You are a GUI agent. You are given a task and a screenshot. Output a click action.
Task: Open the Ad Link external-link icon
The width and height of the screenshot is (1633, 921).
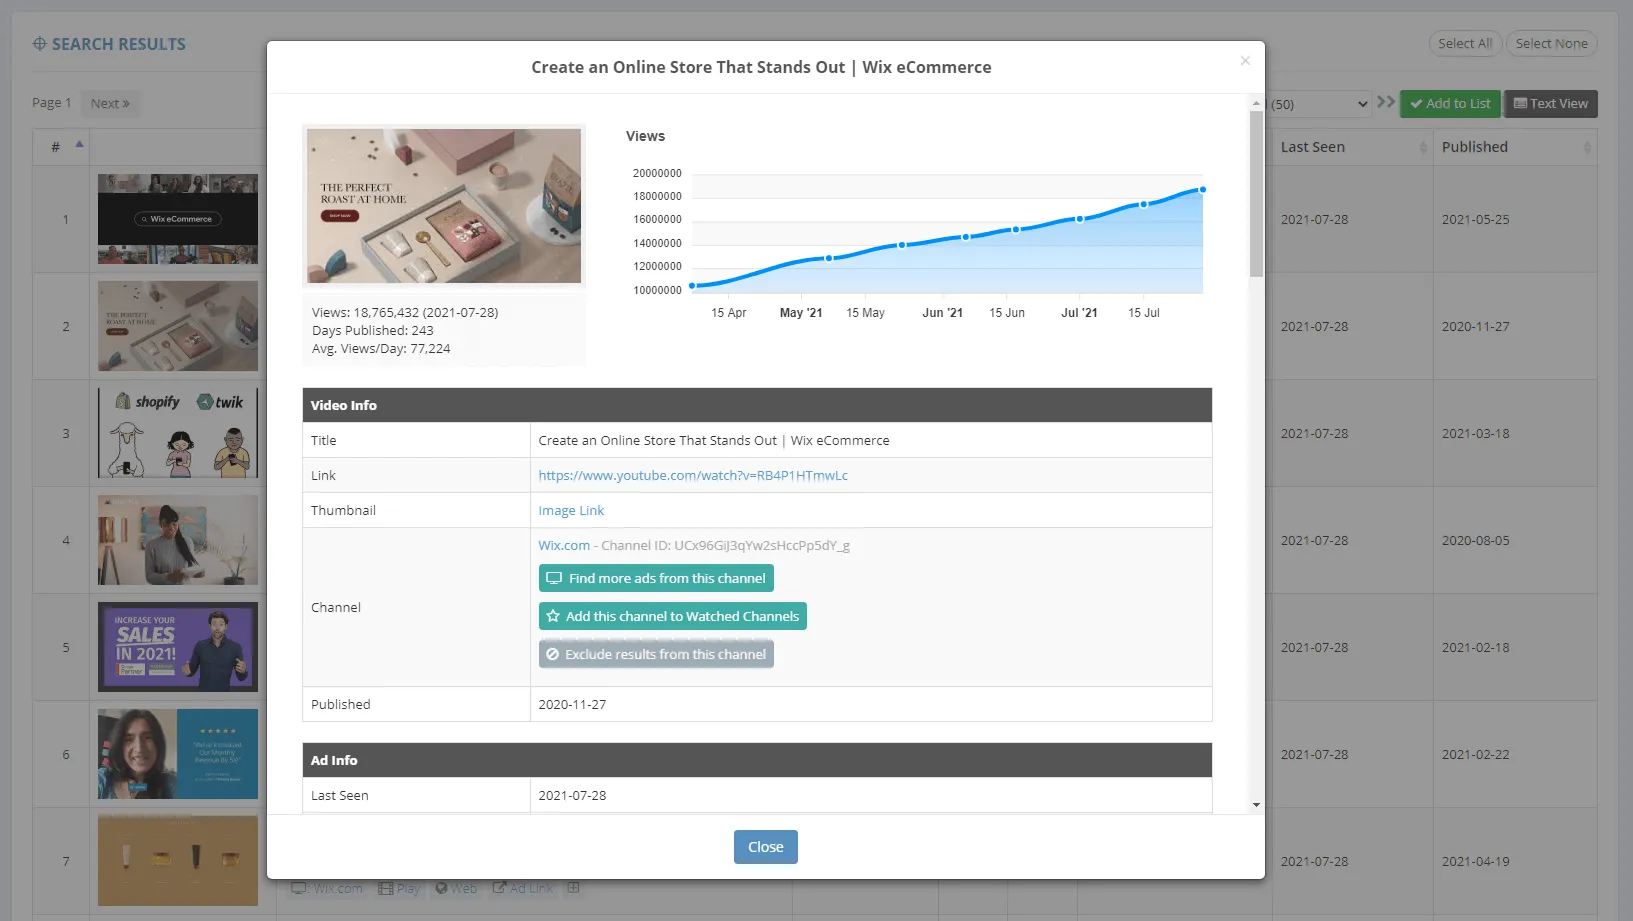[x=498, y=887]
